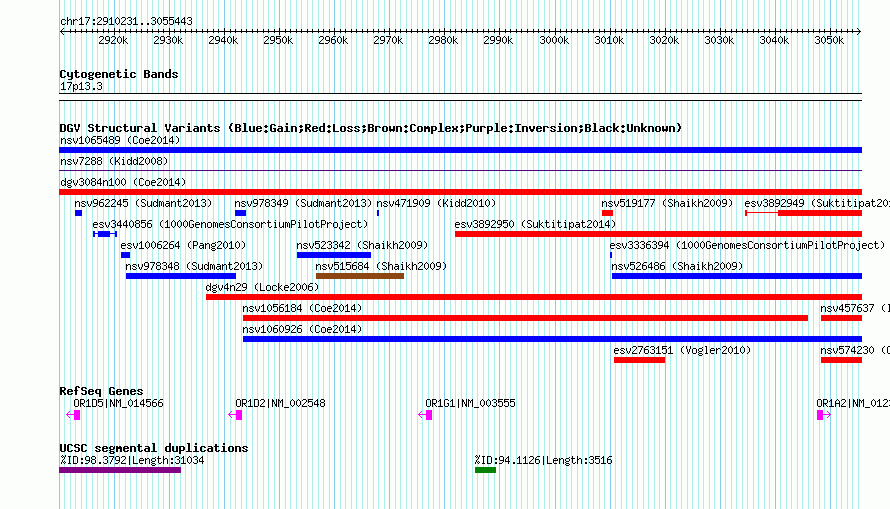Click the nsv515684 brown complex variant bar

tap(360, 276)
